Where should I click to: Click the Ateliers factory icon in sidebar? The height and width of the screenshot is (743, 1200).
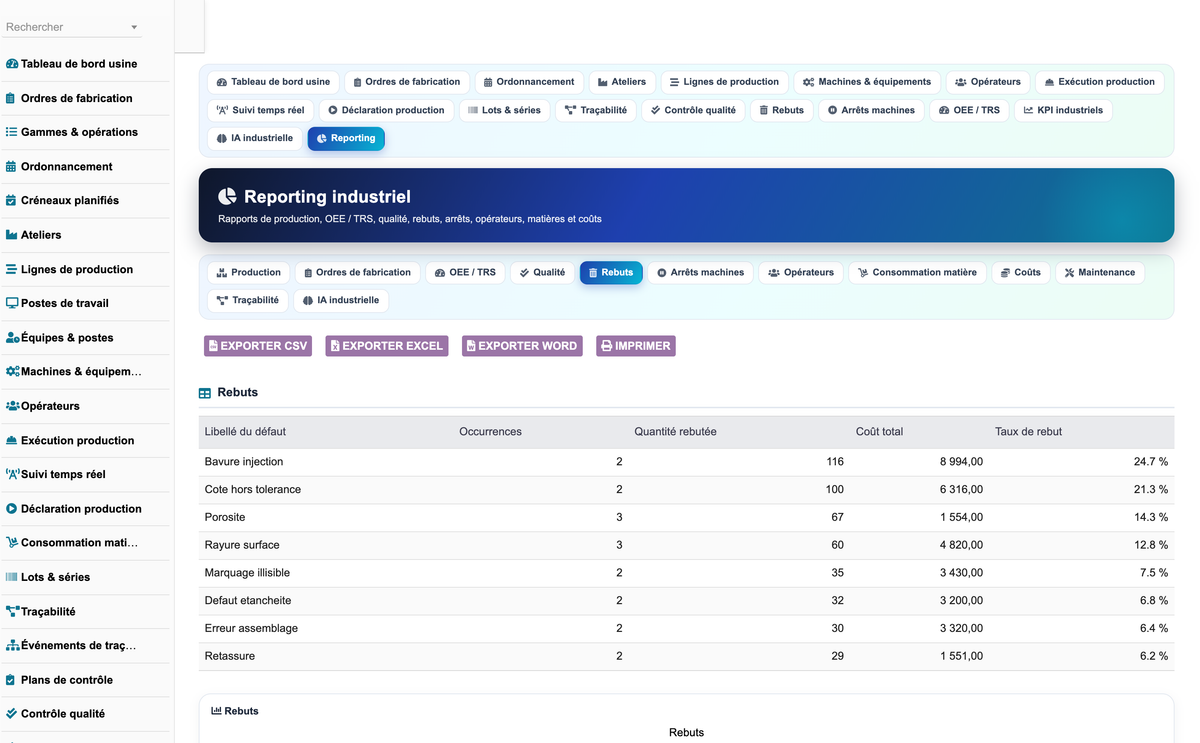[12, 235]
